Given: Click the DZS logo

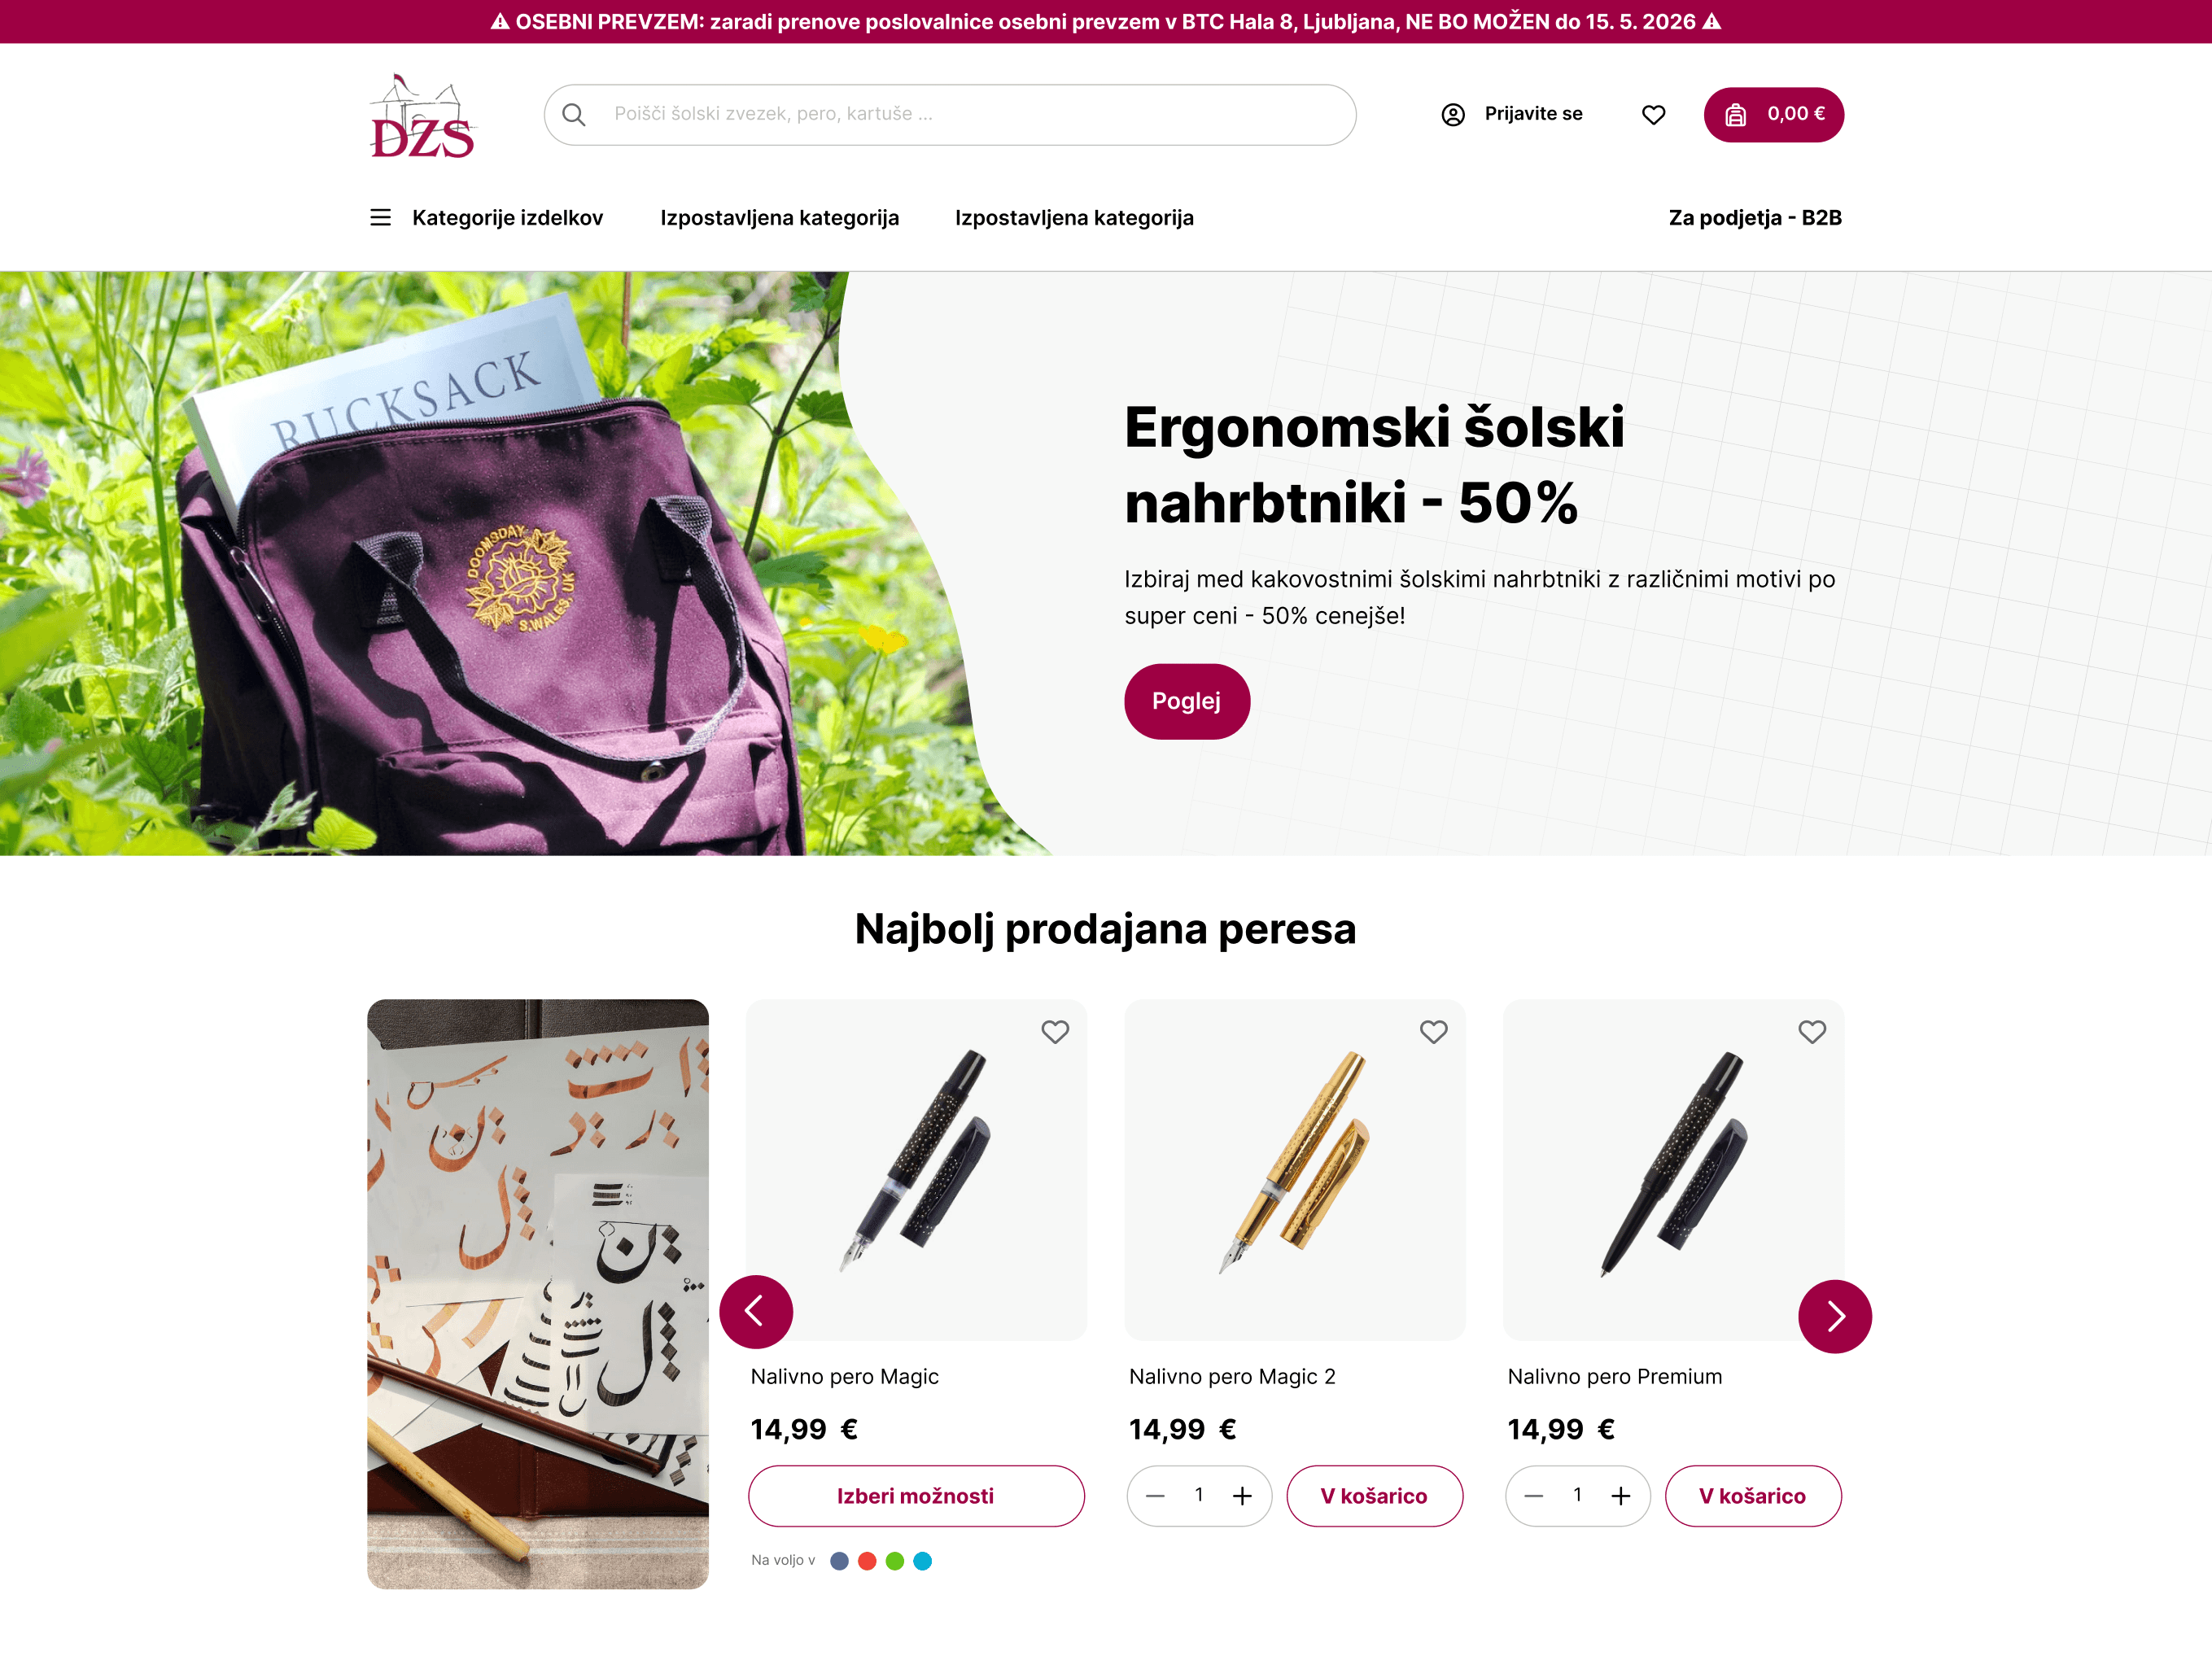Looking at the screenshot, I should (x=422, y=116).
